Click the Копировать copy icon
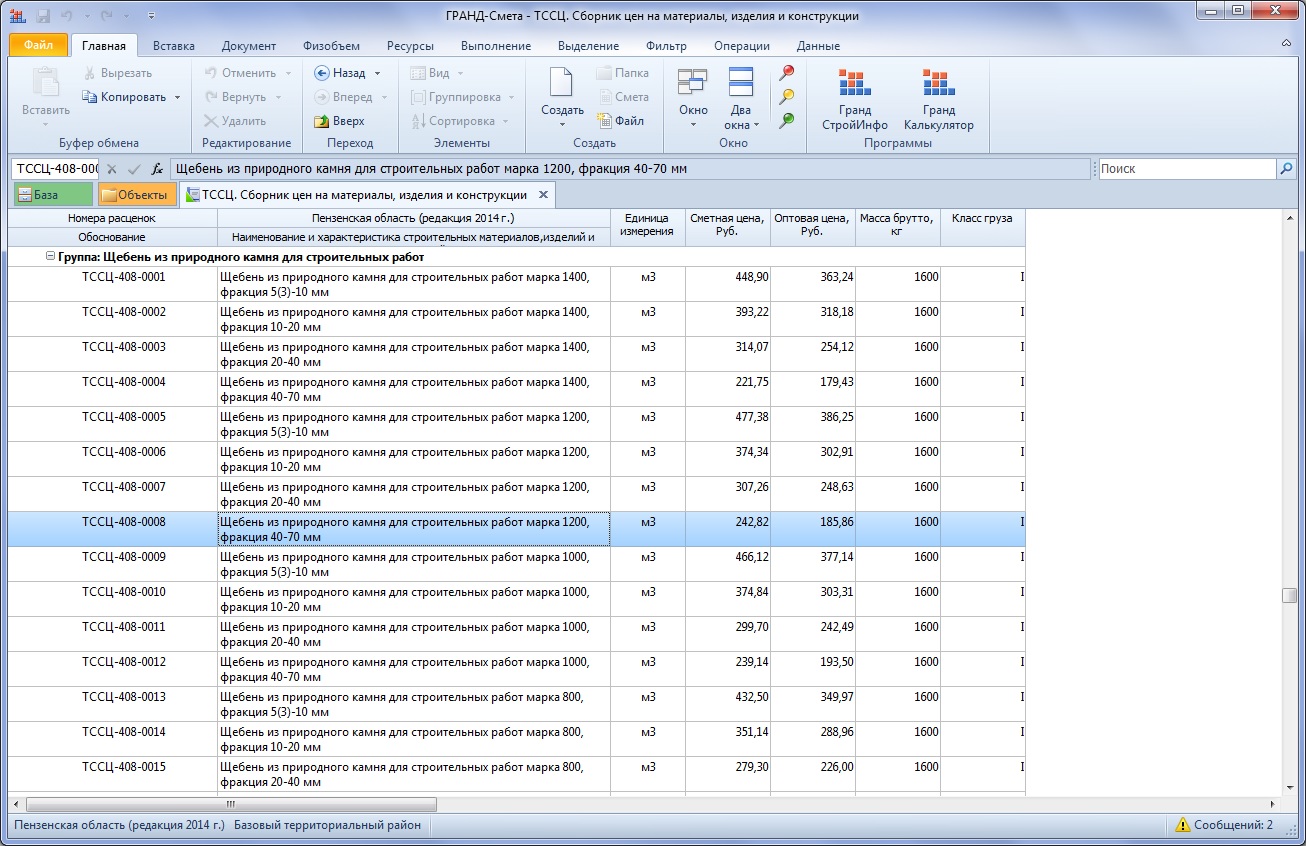Image resolution: width=1306 pixels, height=846 pixels. point(89,97)
